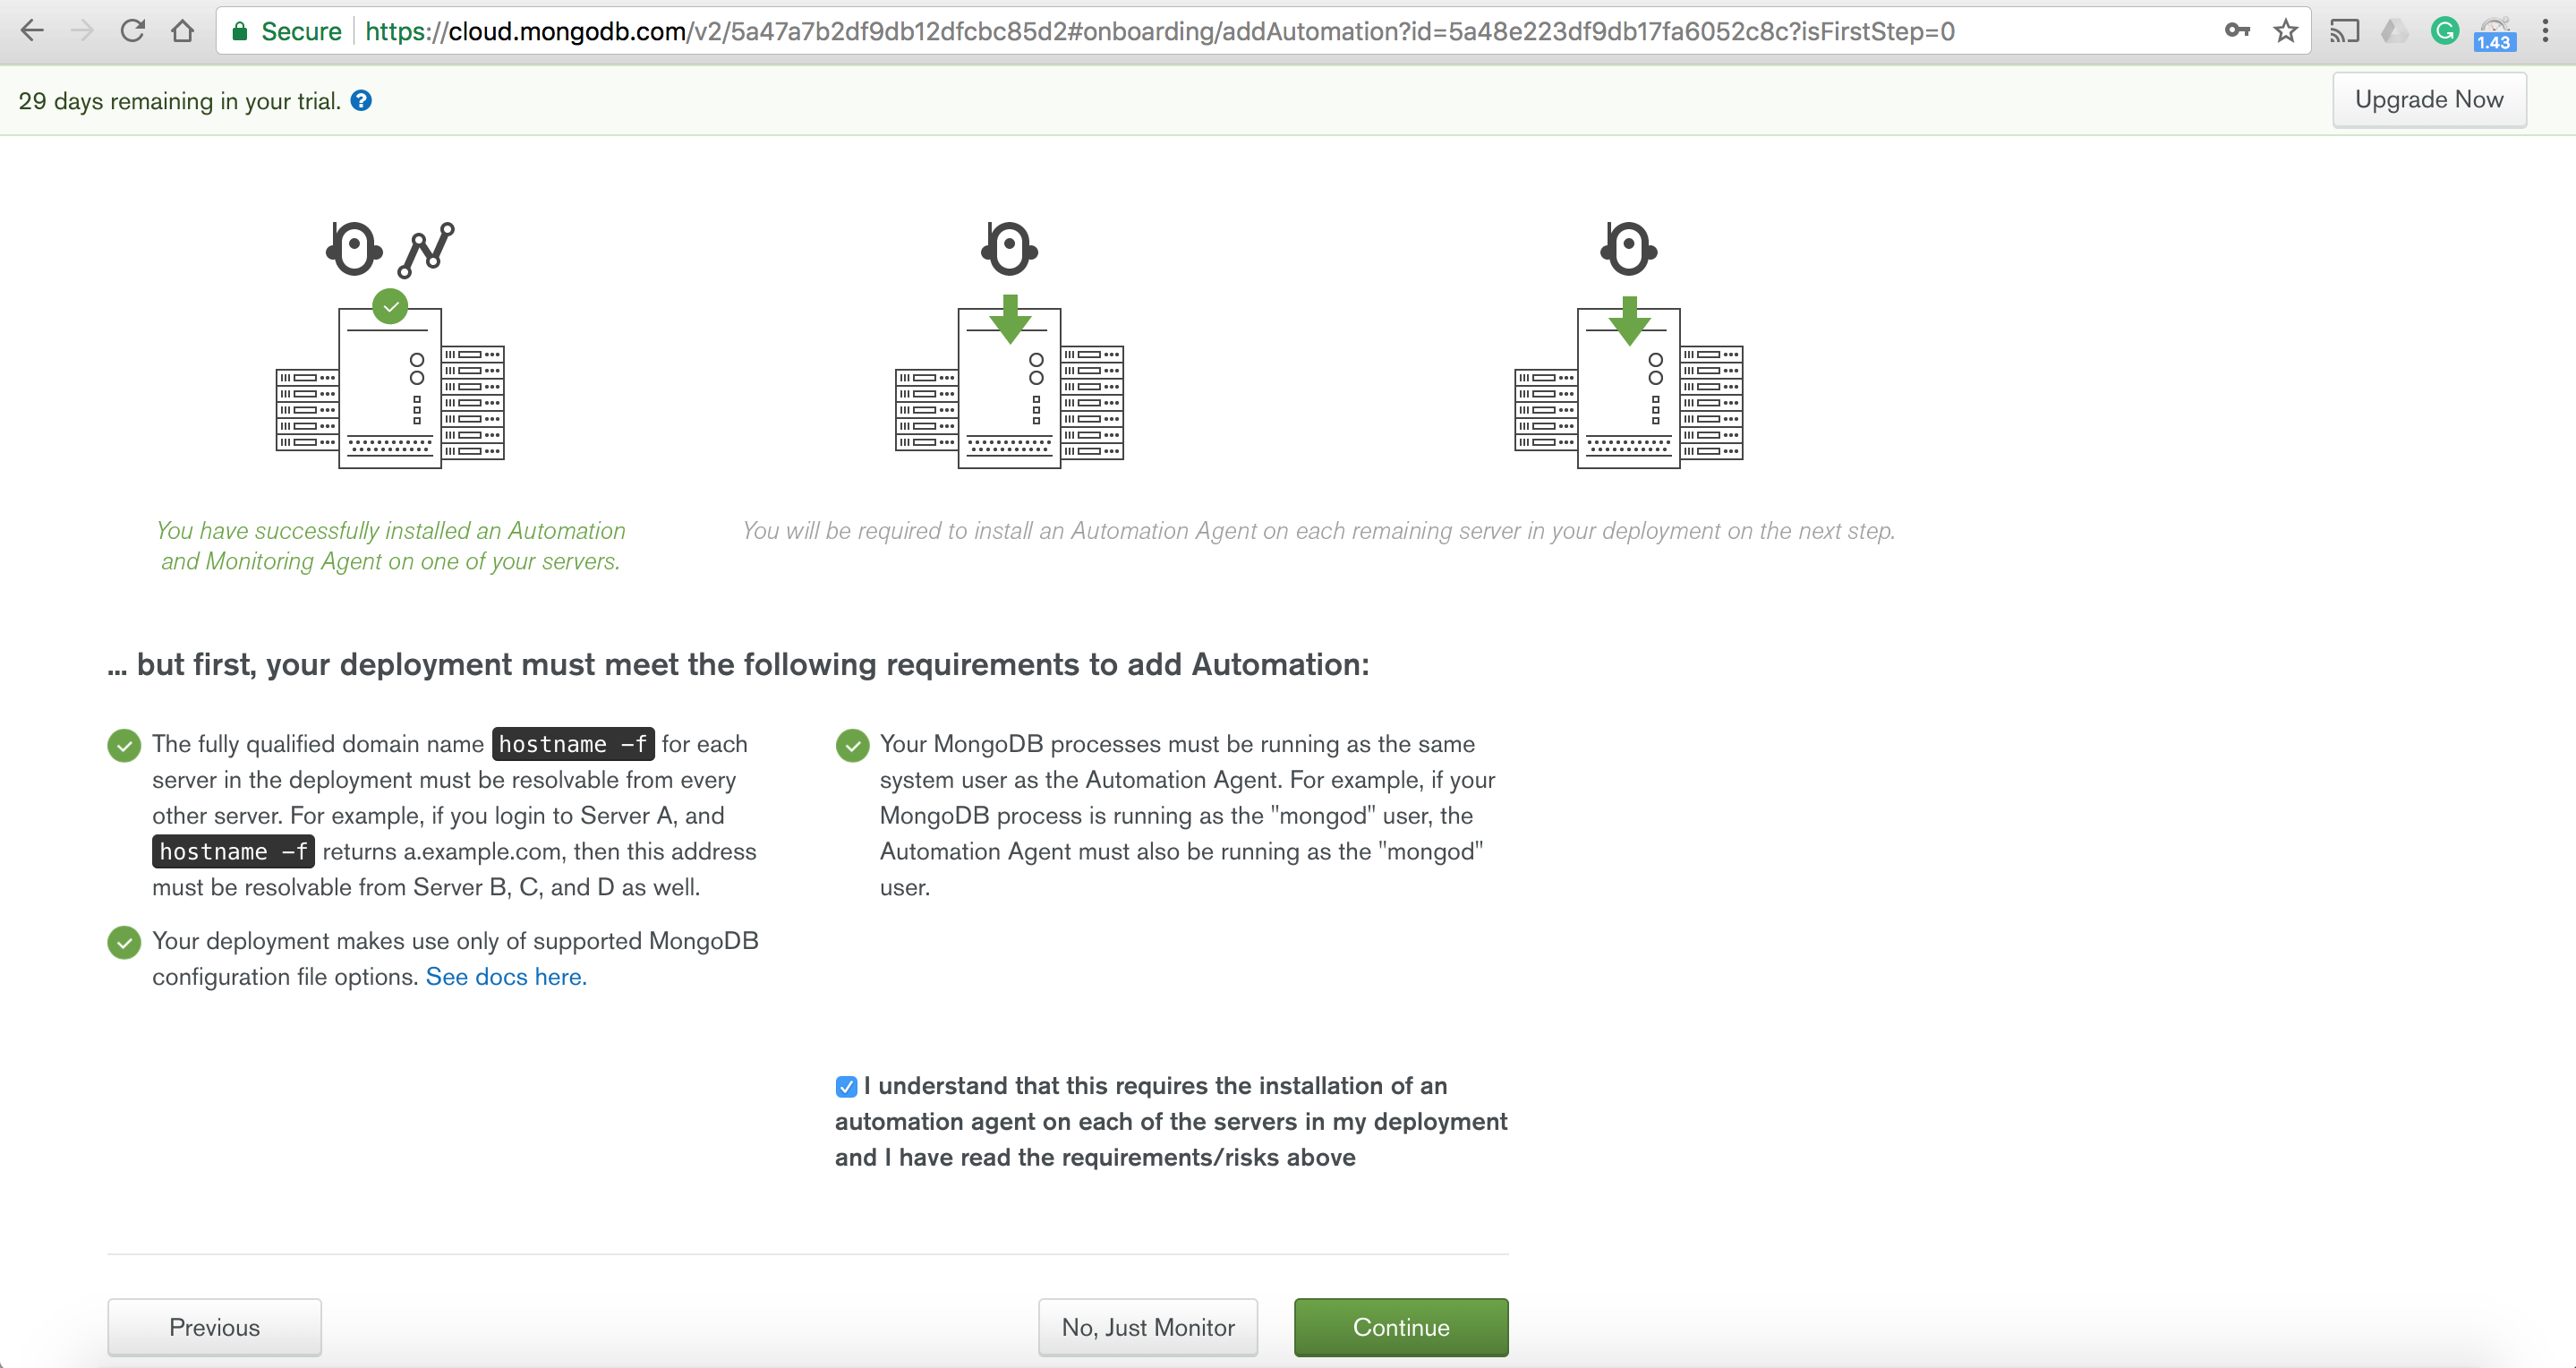Image resolution: width=2576 pixels, height=1368 pixels.
Task: Click the browser home icon
Action: [182, 31]
